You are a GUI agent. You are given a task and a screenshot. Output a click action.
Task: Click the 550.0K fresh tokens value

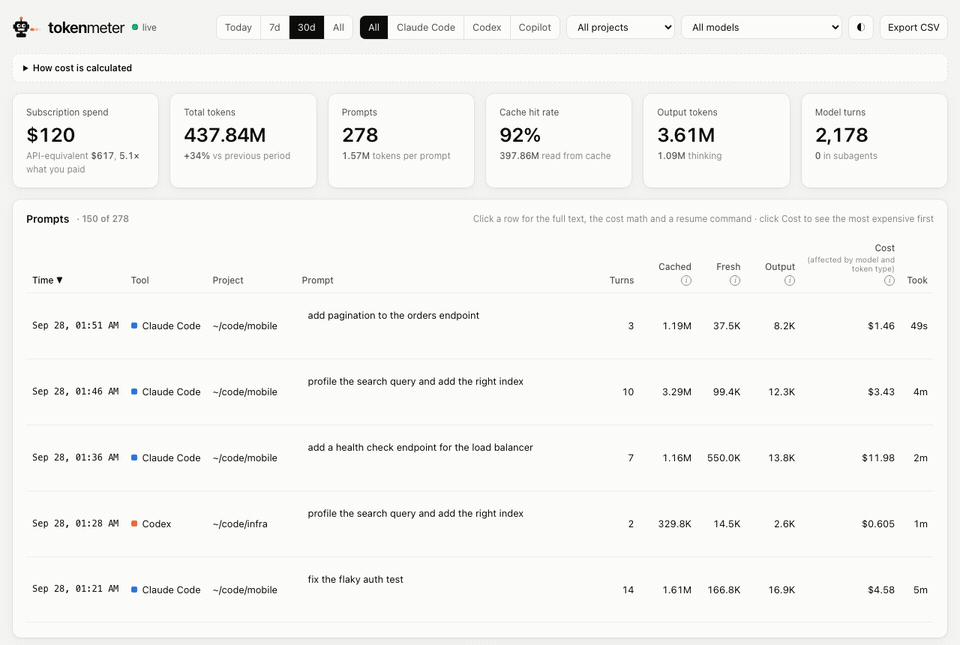724,458
